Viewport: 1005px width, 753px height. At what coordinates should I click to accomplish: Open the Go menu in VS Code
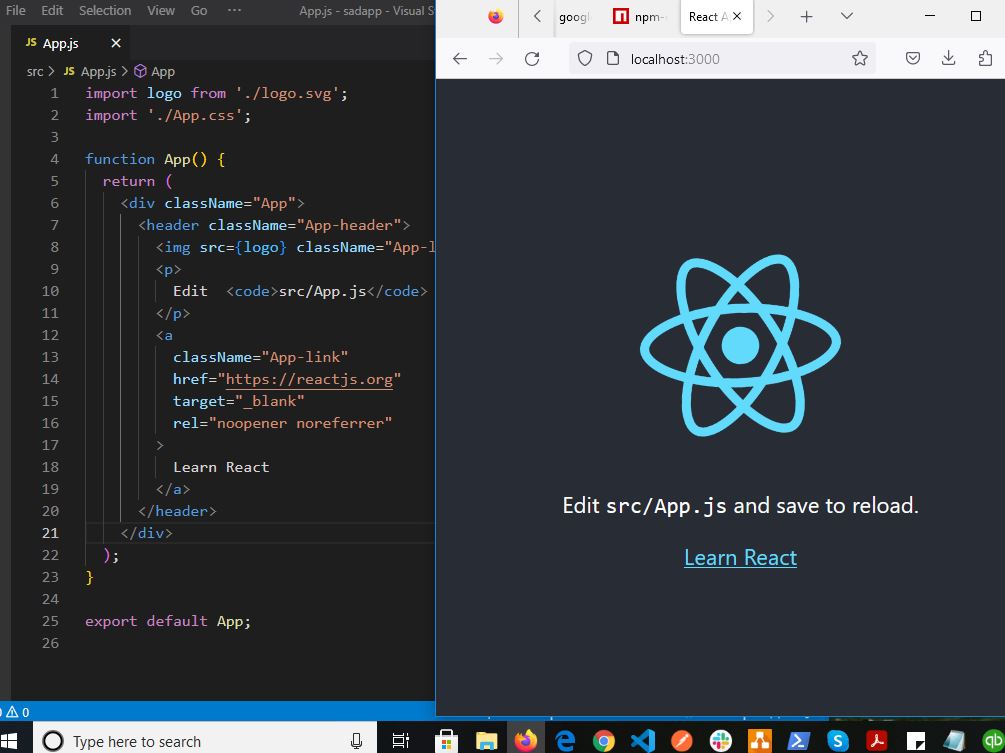(x=199, y=11)
